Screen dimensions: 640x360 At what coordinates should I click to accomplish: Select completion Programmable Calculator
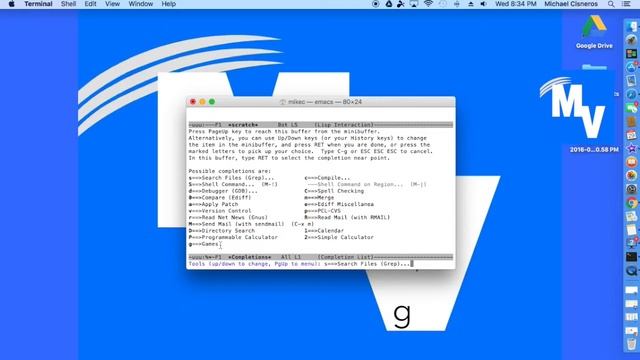pos(233,237)
